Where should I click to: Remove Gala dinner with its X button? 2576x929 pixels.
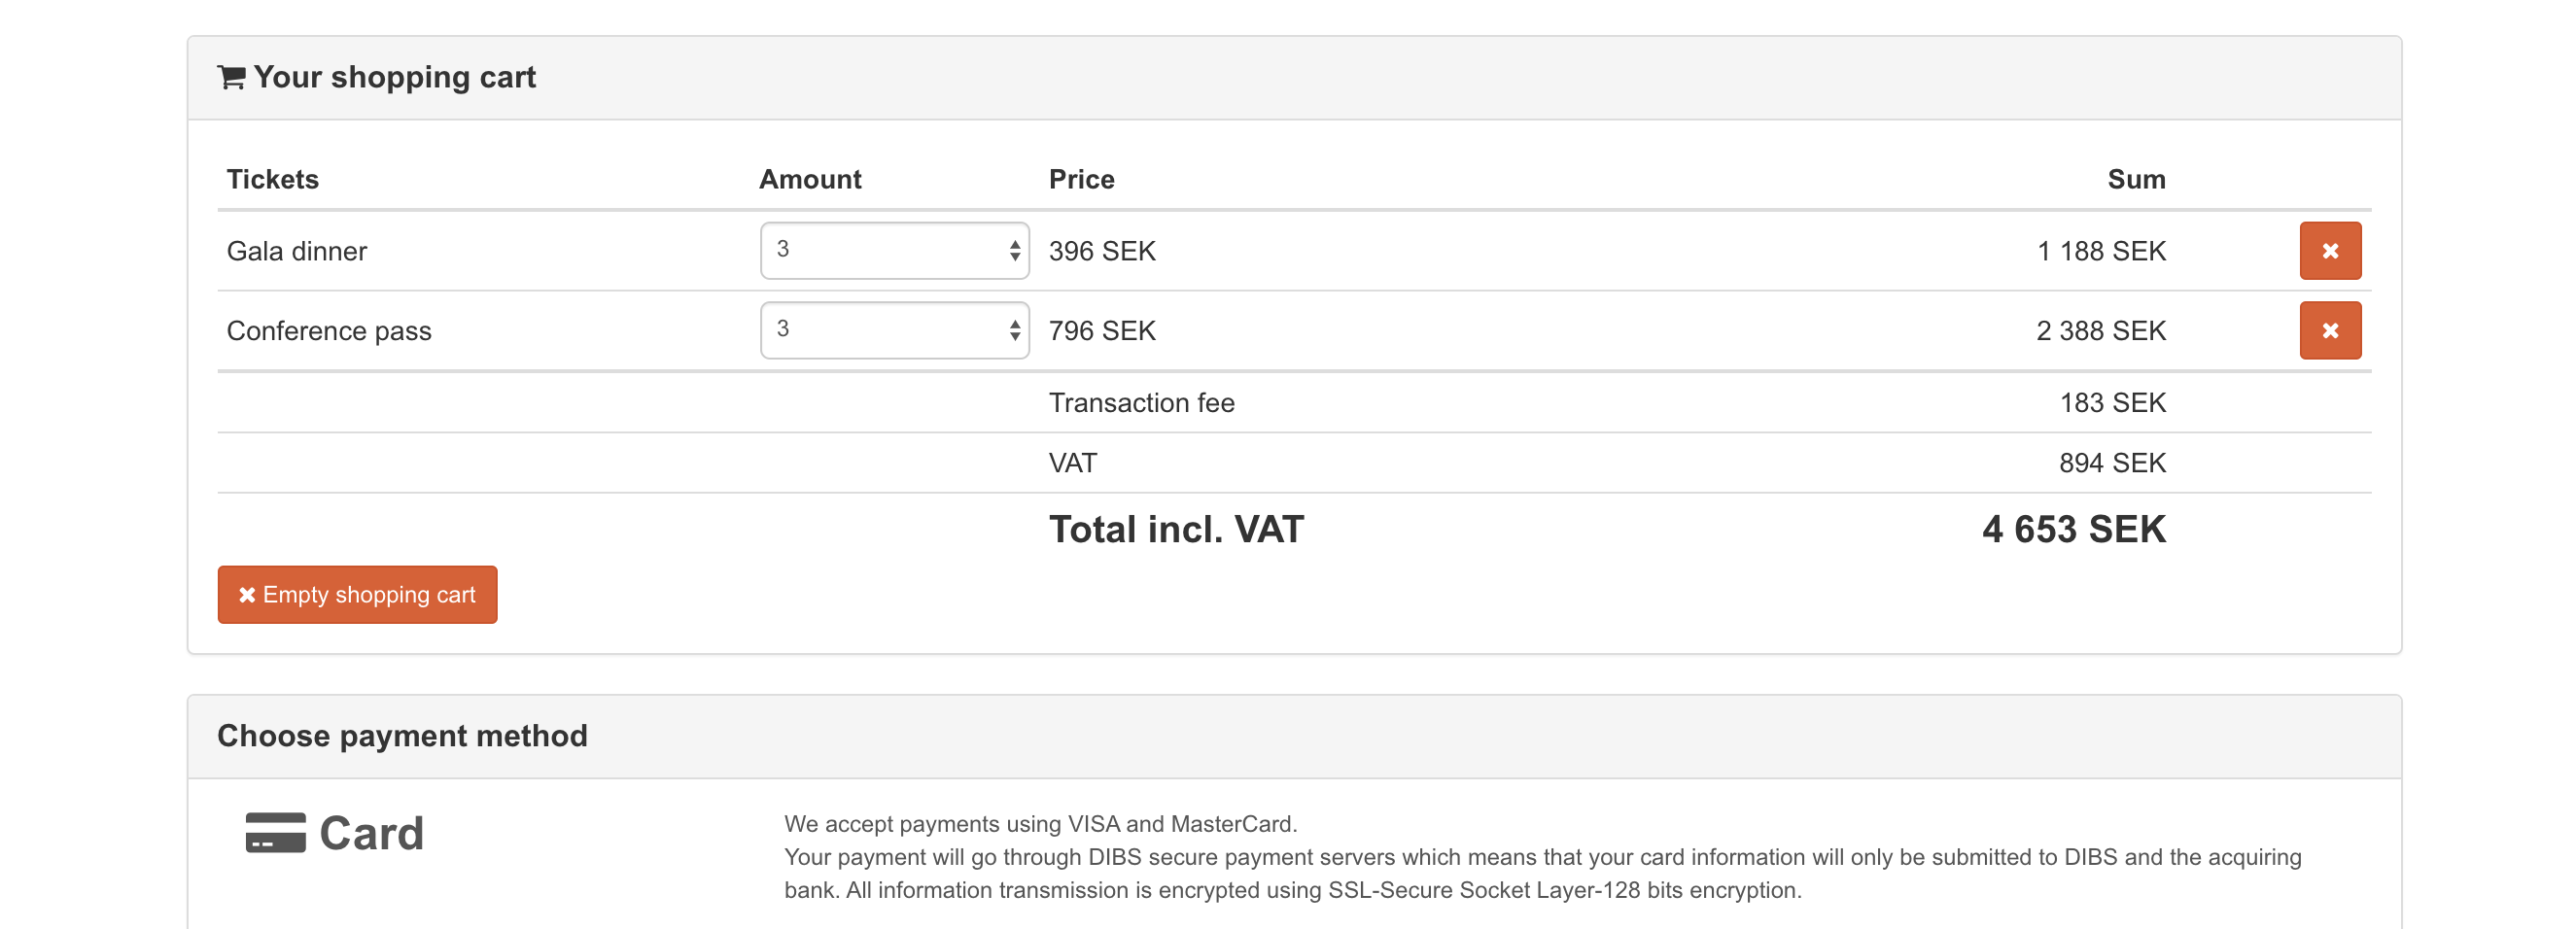point(2329,251)
